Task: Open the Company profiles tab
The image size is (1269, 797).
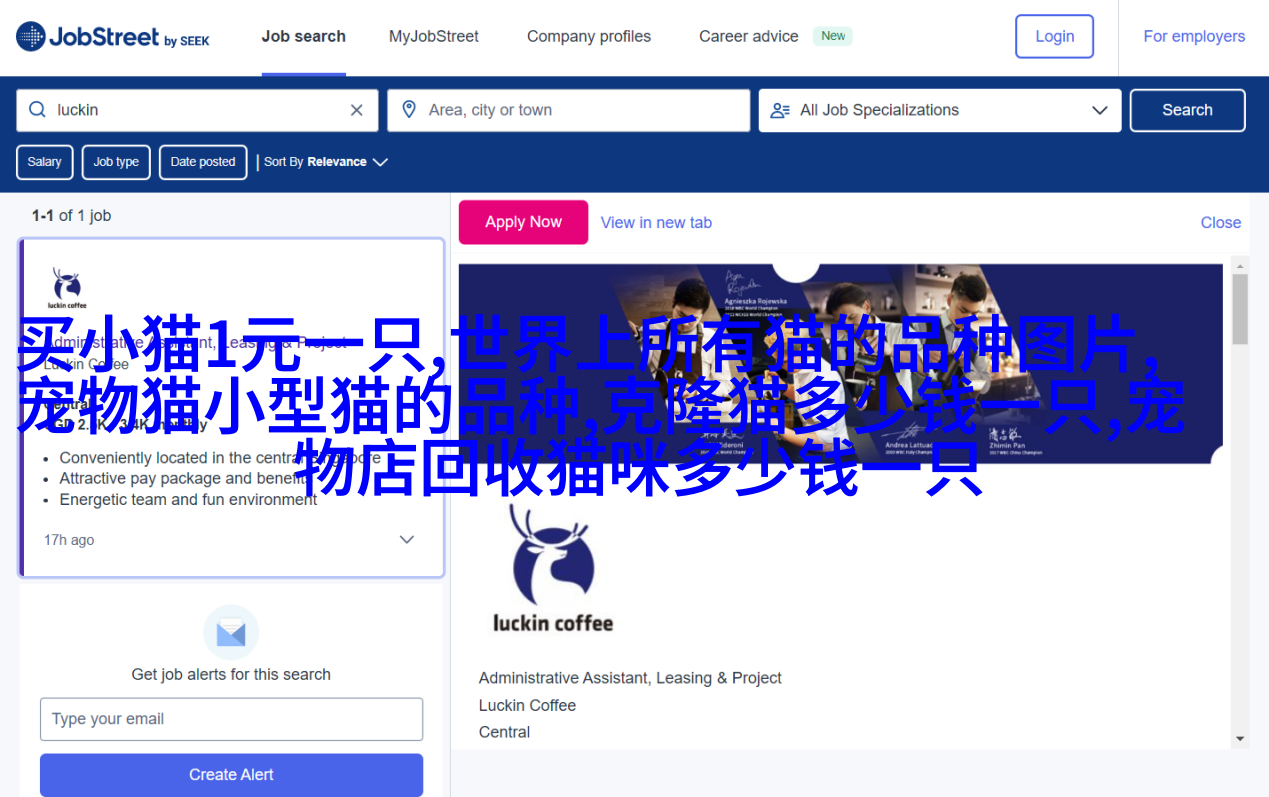Action: point(589,37)
